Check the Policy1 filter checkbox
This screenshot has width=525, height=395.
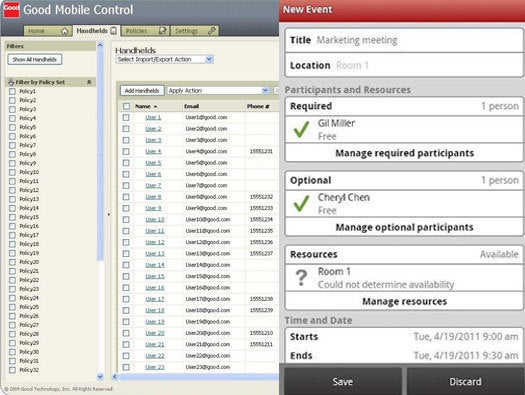pyautogui.click(x=12, y=91)
